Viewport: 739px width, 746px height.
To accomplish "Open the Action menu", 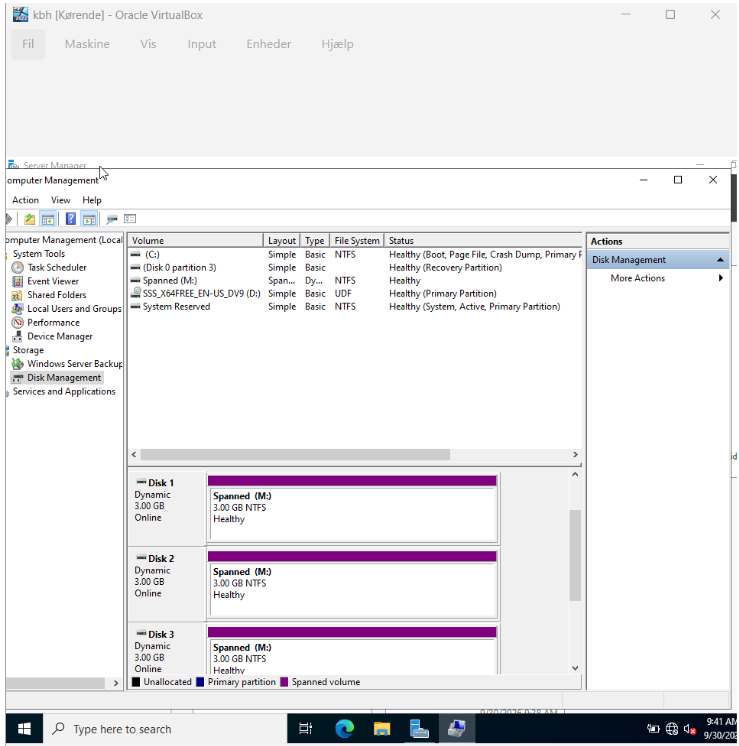I will tap(25, 200).
